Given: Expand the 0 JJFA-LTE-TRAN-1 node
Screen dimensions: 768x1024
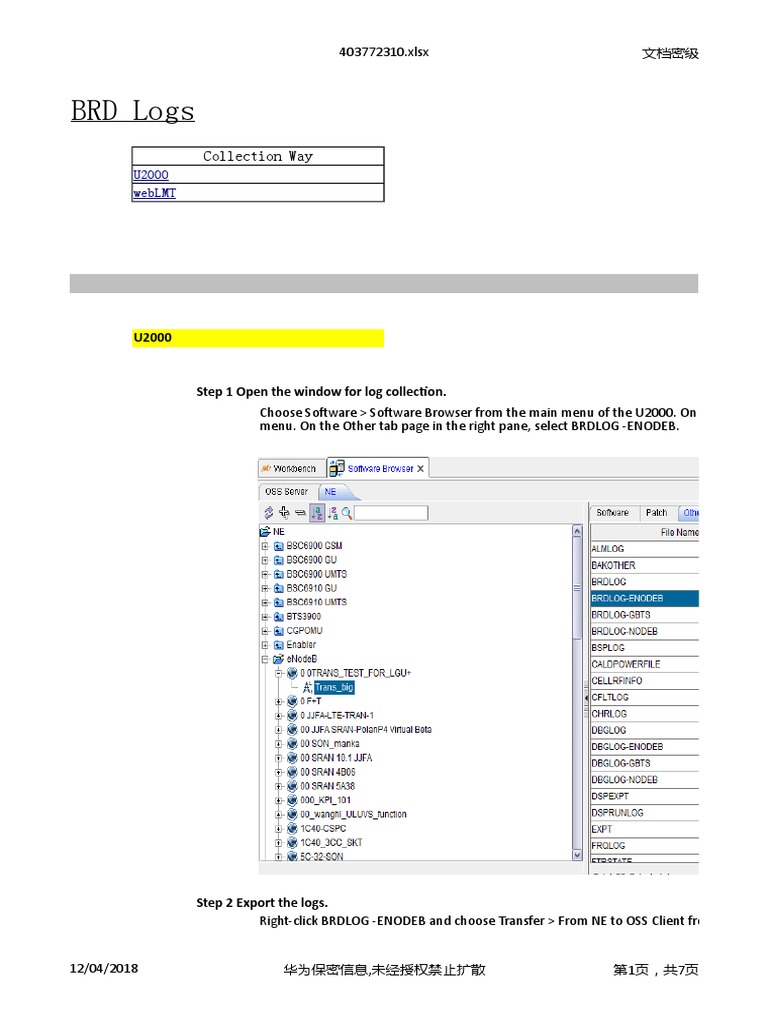Looking at the screenshot, I should click(x=279, y=716).
